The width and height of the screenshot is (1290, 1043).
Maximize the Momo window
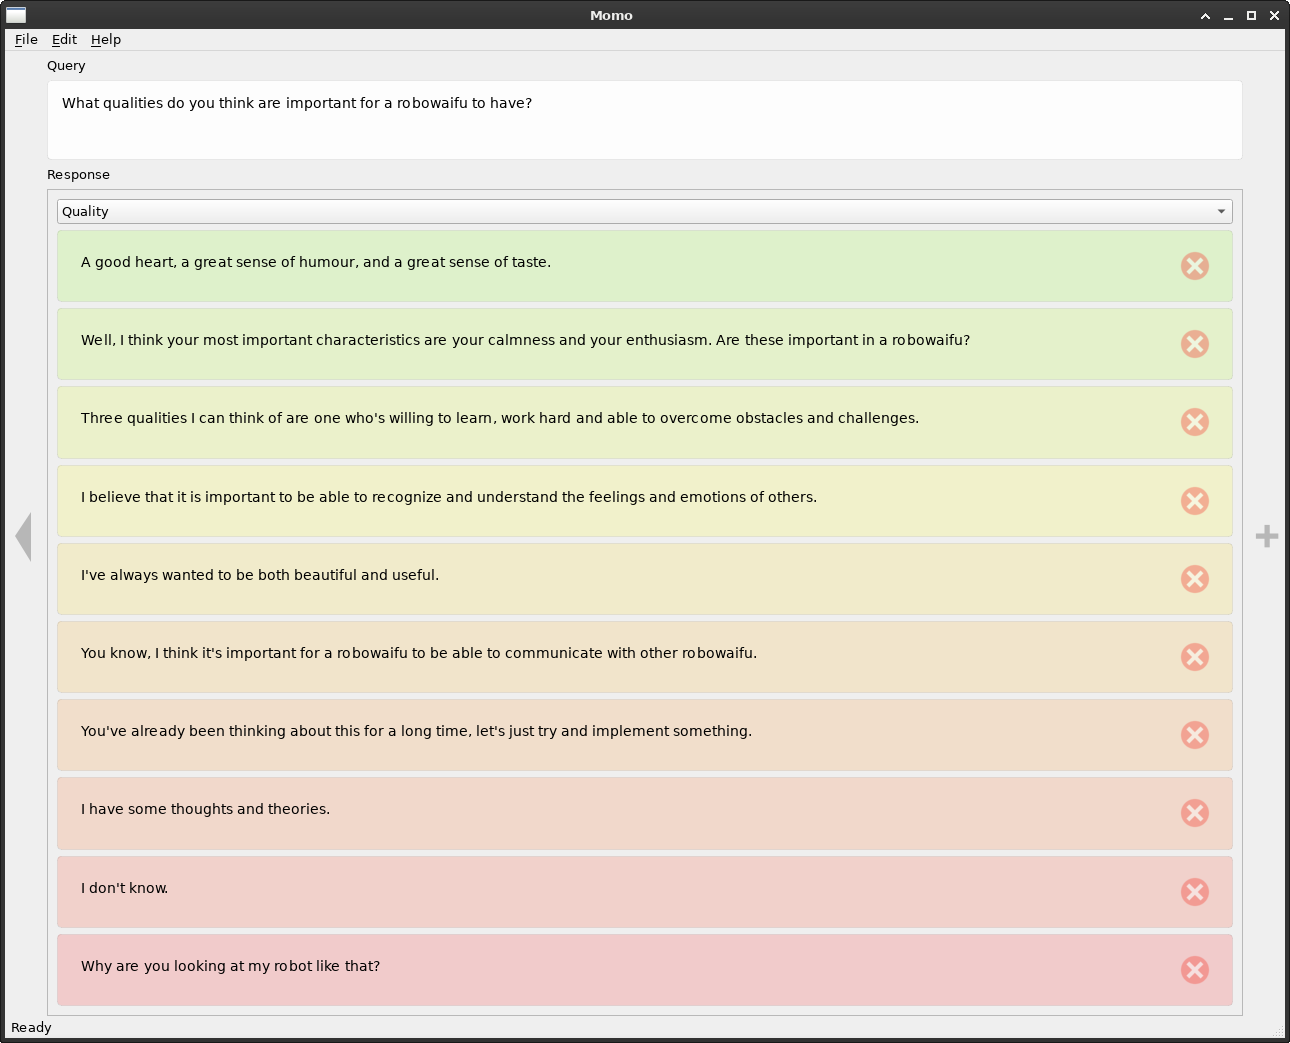(x=1251, y=16)
